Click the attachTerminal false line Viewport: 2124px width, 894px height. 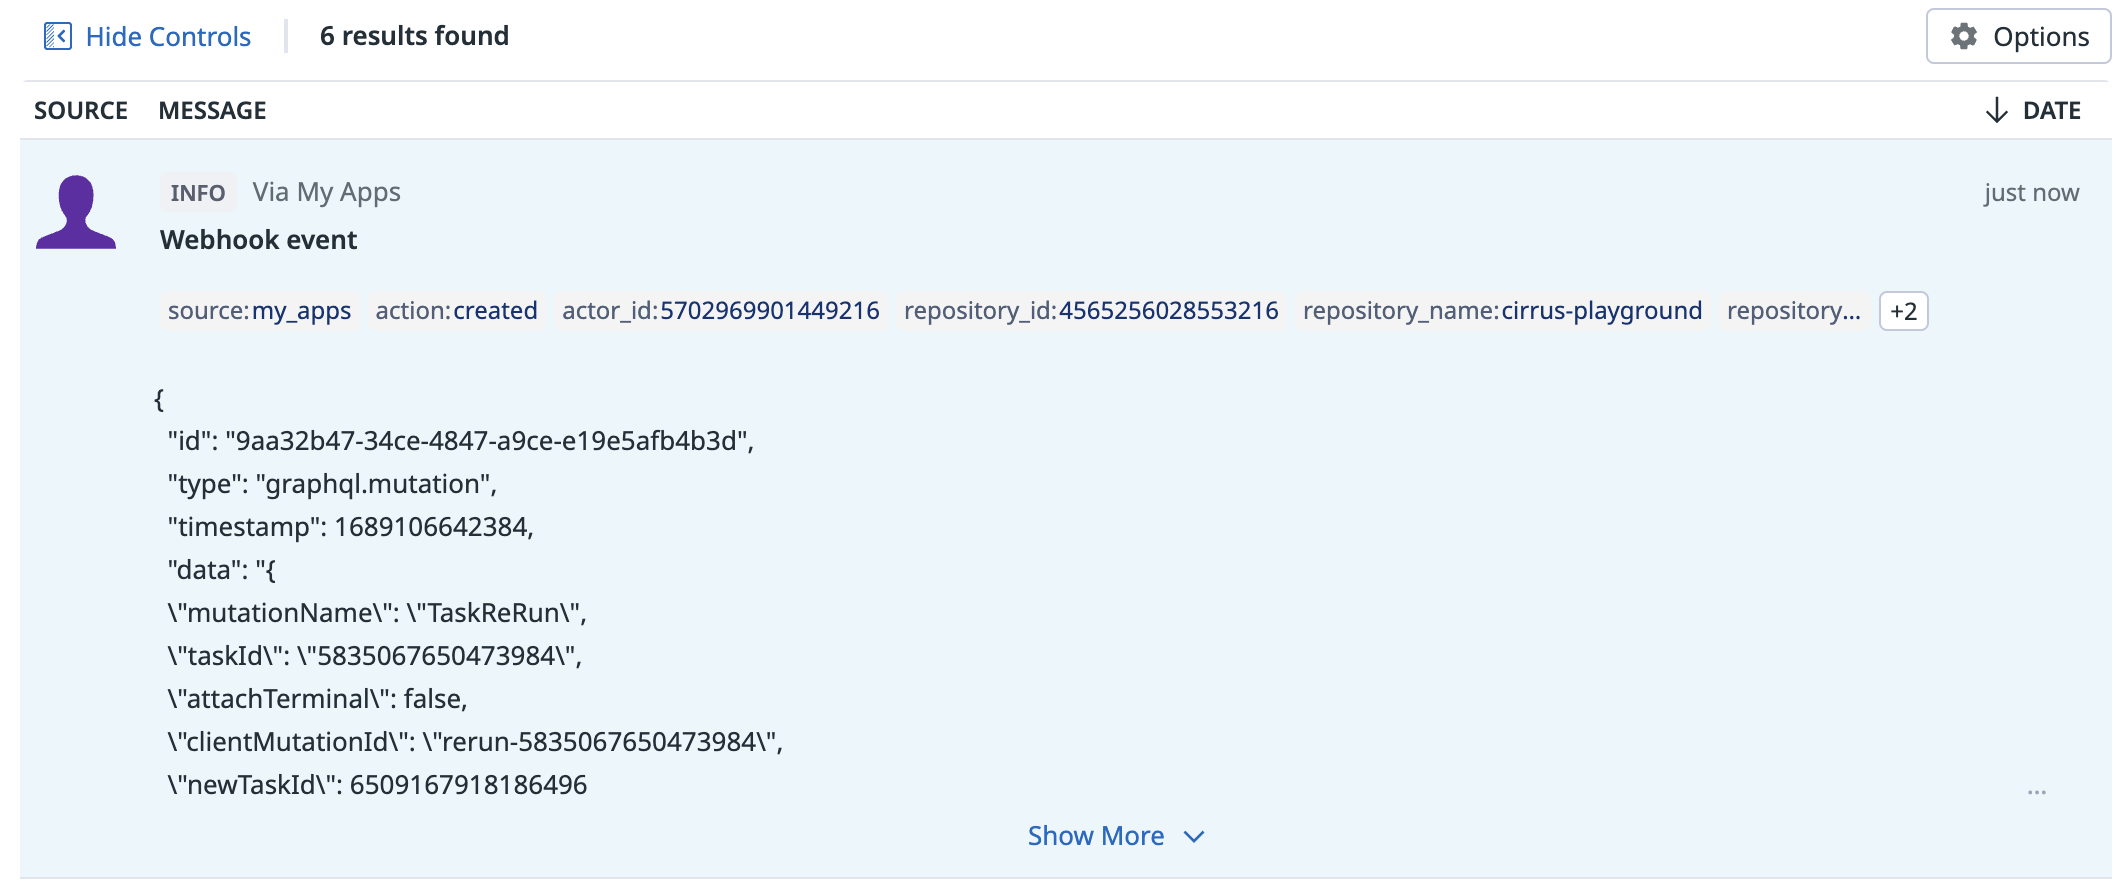click(318, 699)
